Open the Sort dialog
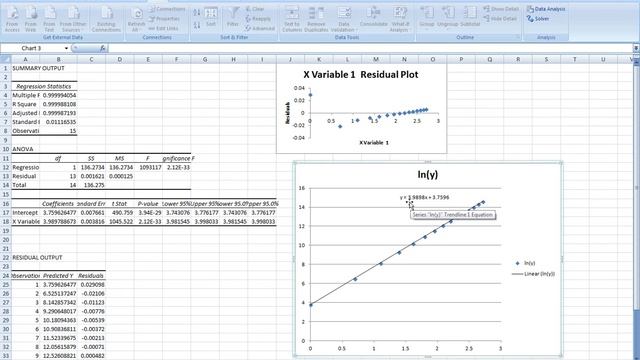 [211, 18]
